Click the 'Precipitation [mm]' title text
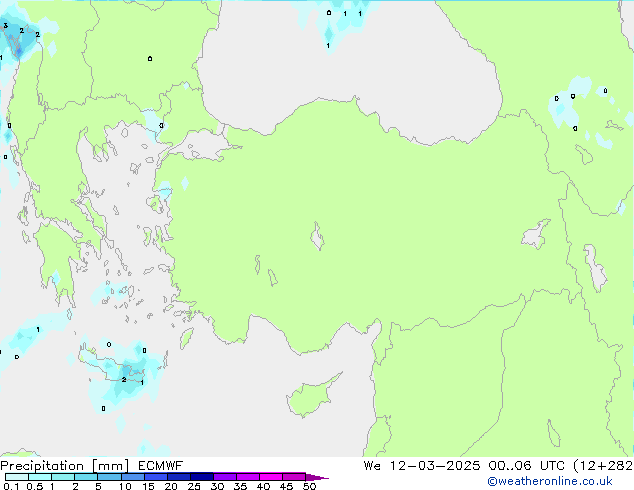The width and height of the screenshot is (634, 490). tap(64, 466)
